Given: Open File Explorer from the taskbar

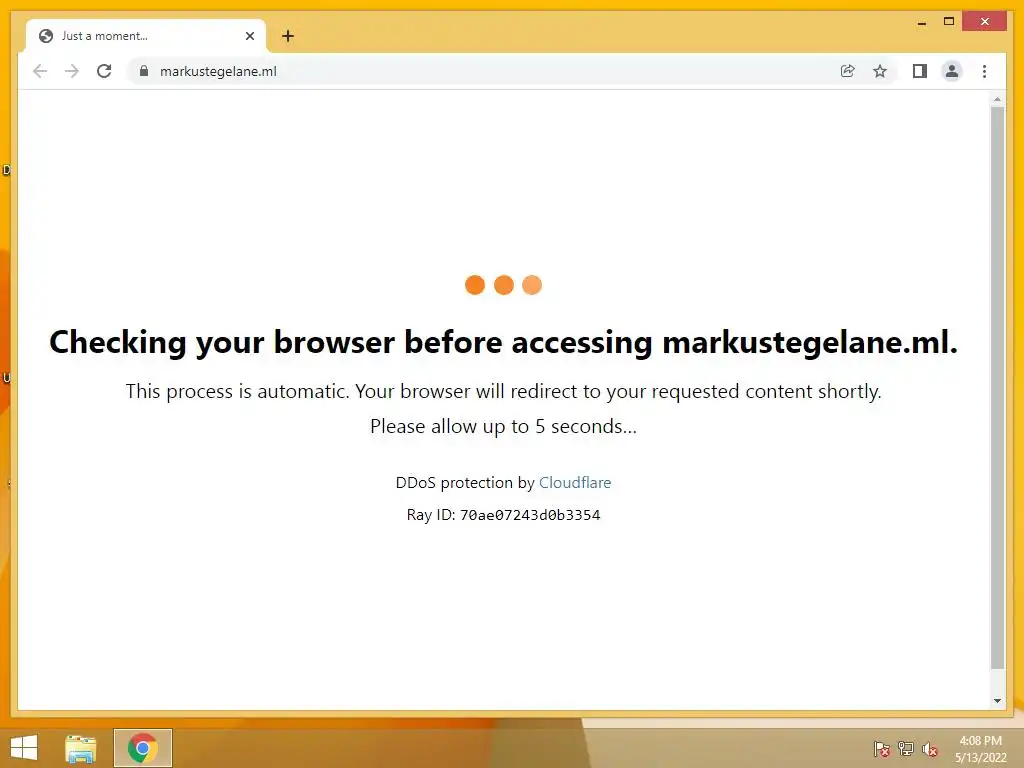Looking at the screenshot, I should point(80,748).
